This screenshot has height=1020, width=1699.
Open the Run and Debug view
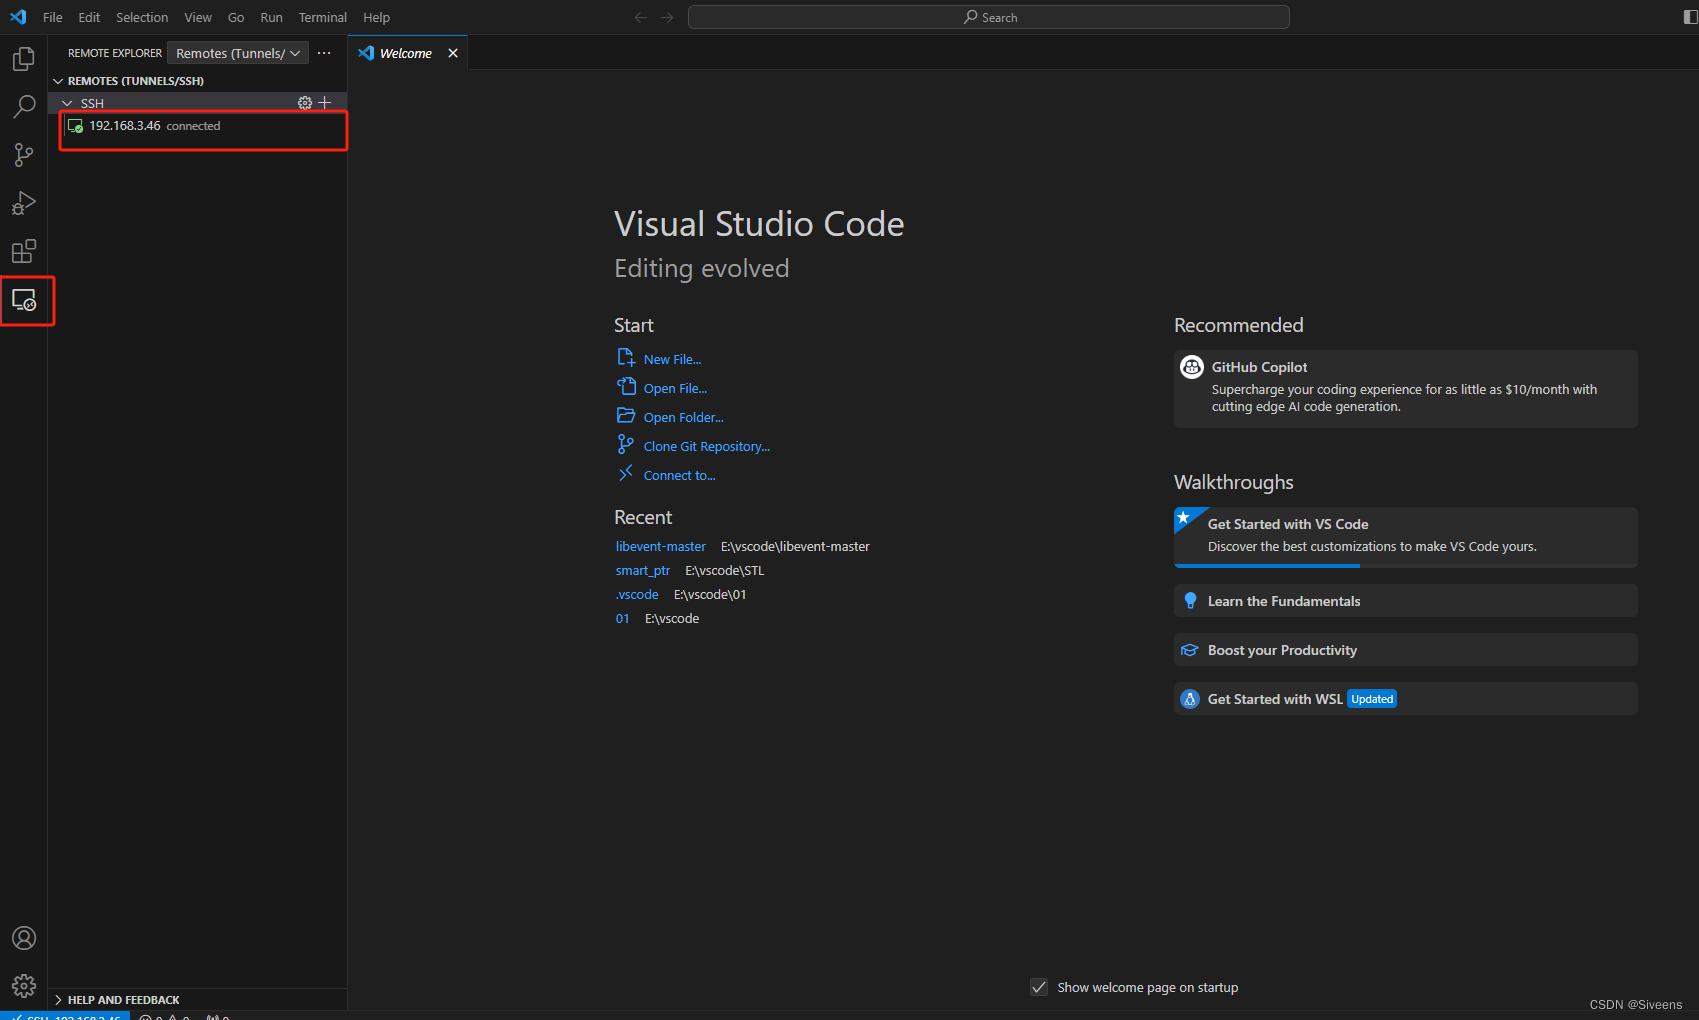[23, 203]
